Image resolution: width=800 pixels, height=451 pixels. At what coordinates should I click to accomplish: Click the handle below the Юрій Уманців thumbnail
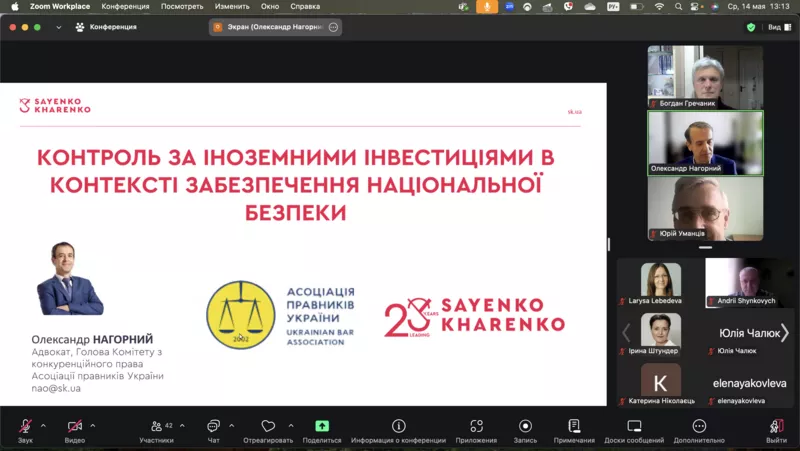pyautogui.click(x=705, y=247)
